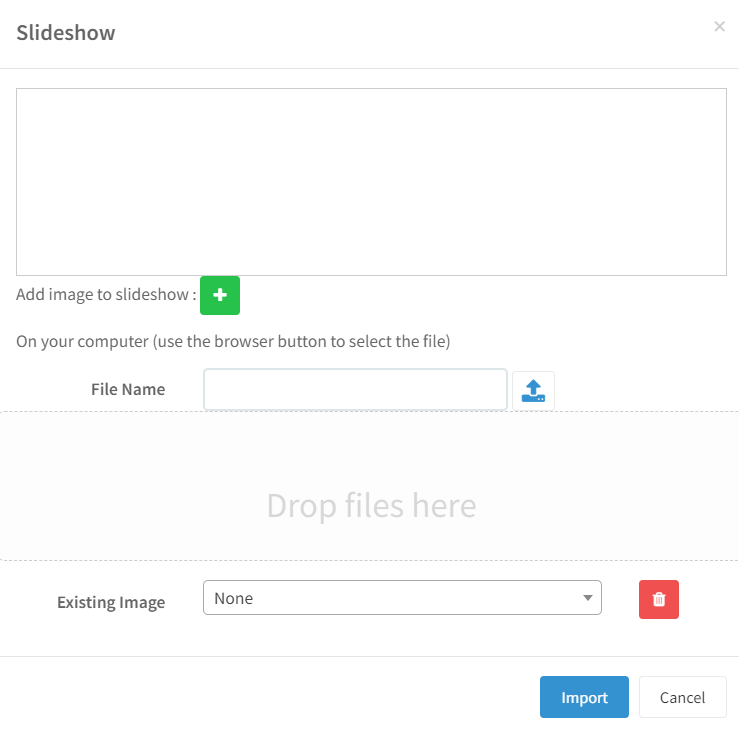Click the Existing Image label
This screenshot has width=739, height=731.
click(x=111, y=602)
